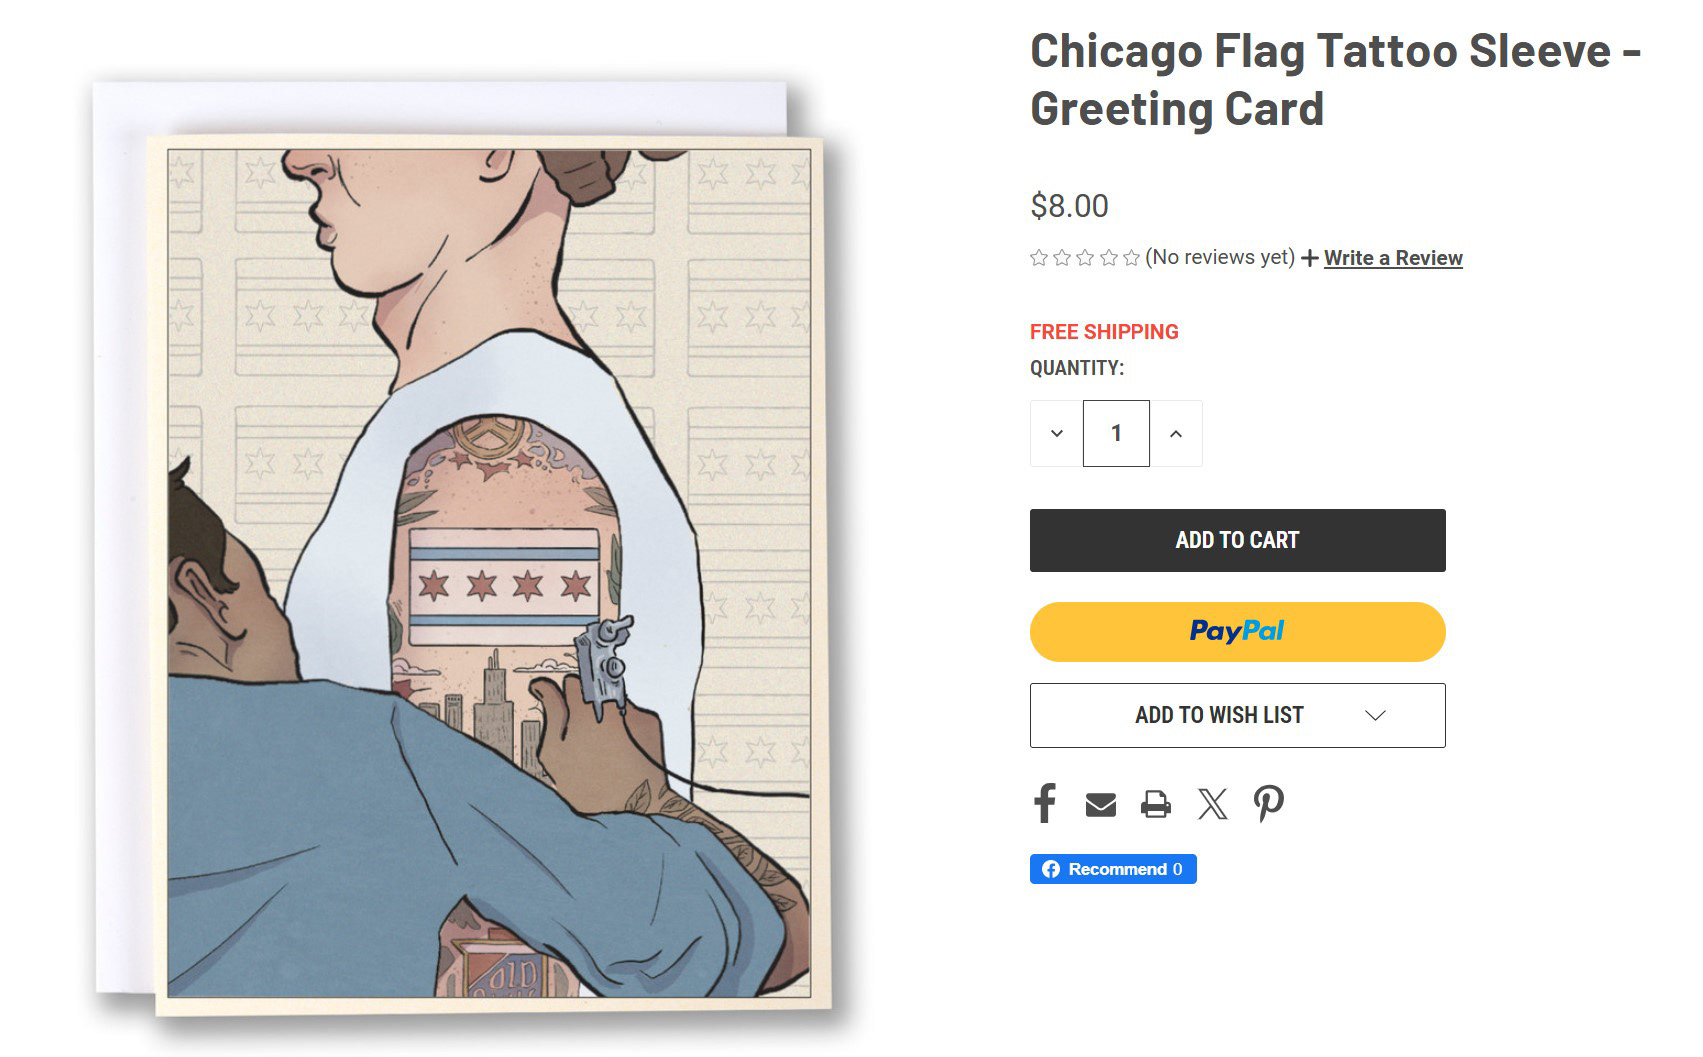Click the Facebook Recommend button
The image size is (1703, 1057).
pos(1113,869)
